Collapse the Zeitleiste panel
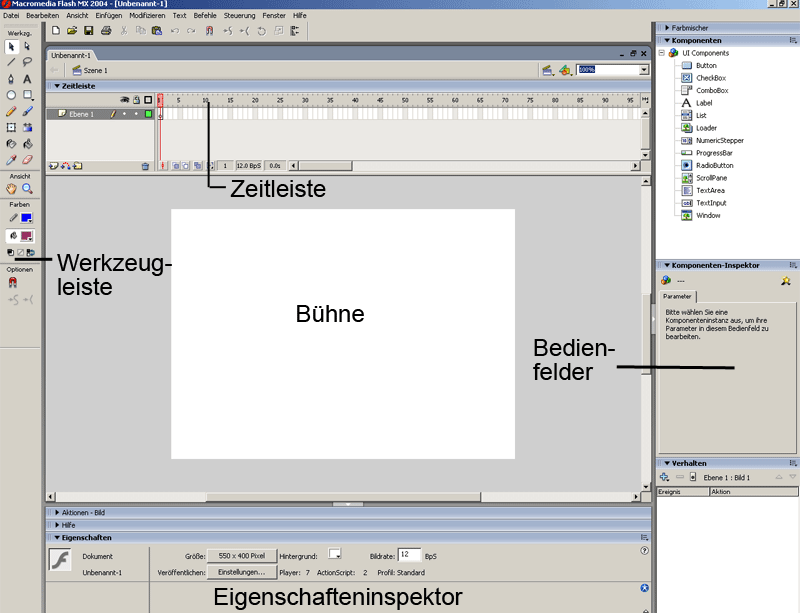 56,86
